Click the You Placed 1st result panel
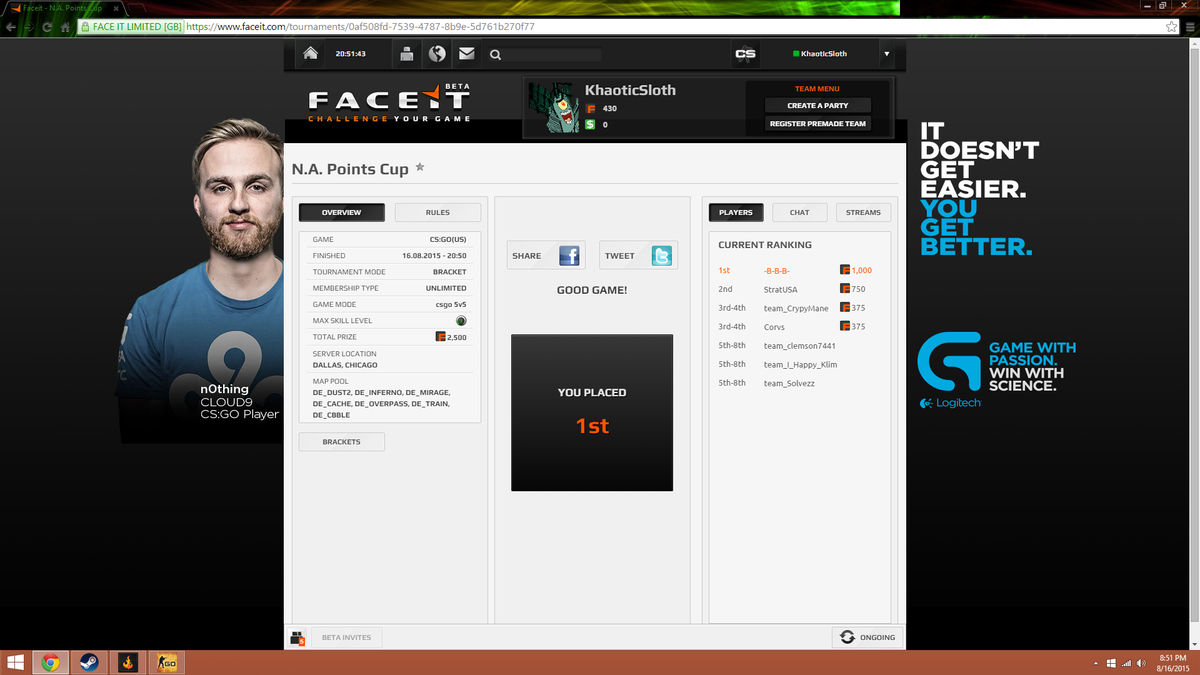 [x=592, y=412]
